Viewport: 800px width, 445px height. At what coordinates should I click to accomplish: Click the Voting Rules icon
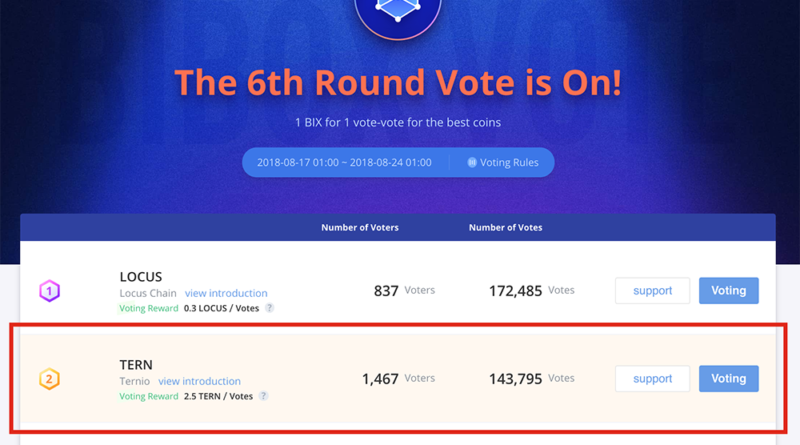[x=472, y=163]
